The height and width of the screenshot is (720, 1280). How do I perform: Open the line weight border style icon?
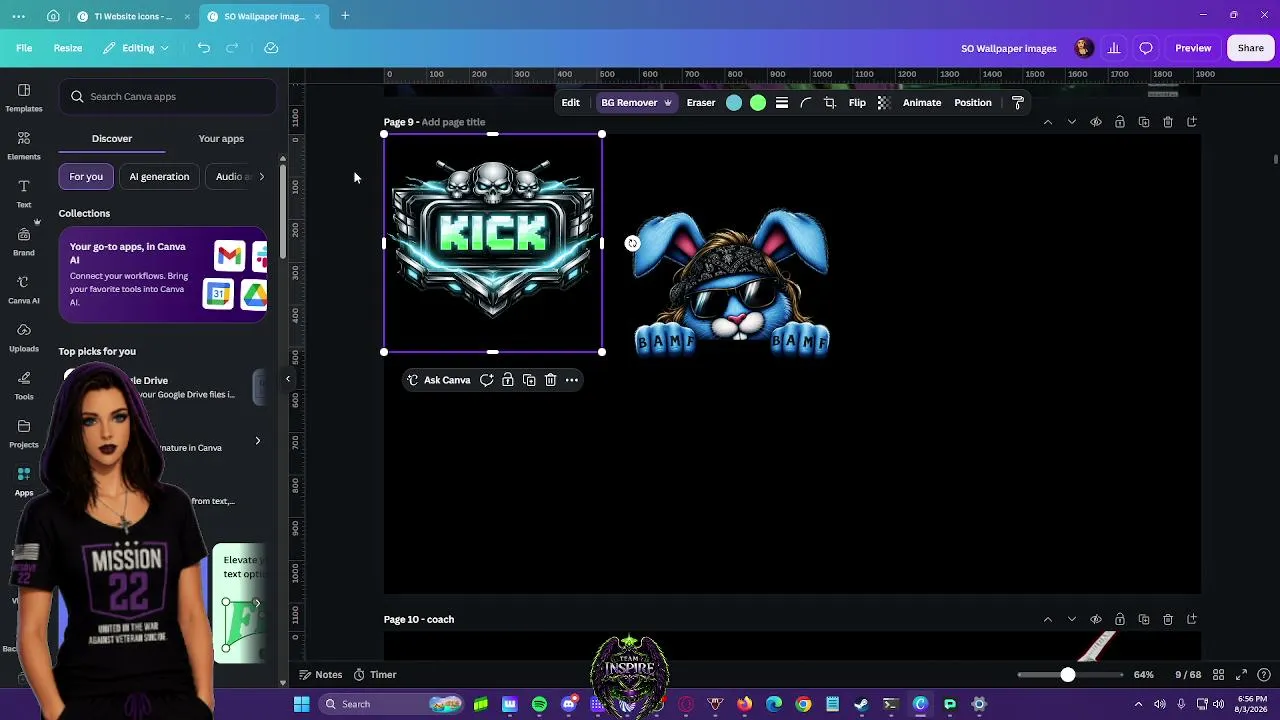click(x=782, y=103)
